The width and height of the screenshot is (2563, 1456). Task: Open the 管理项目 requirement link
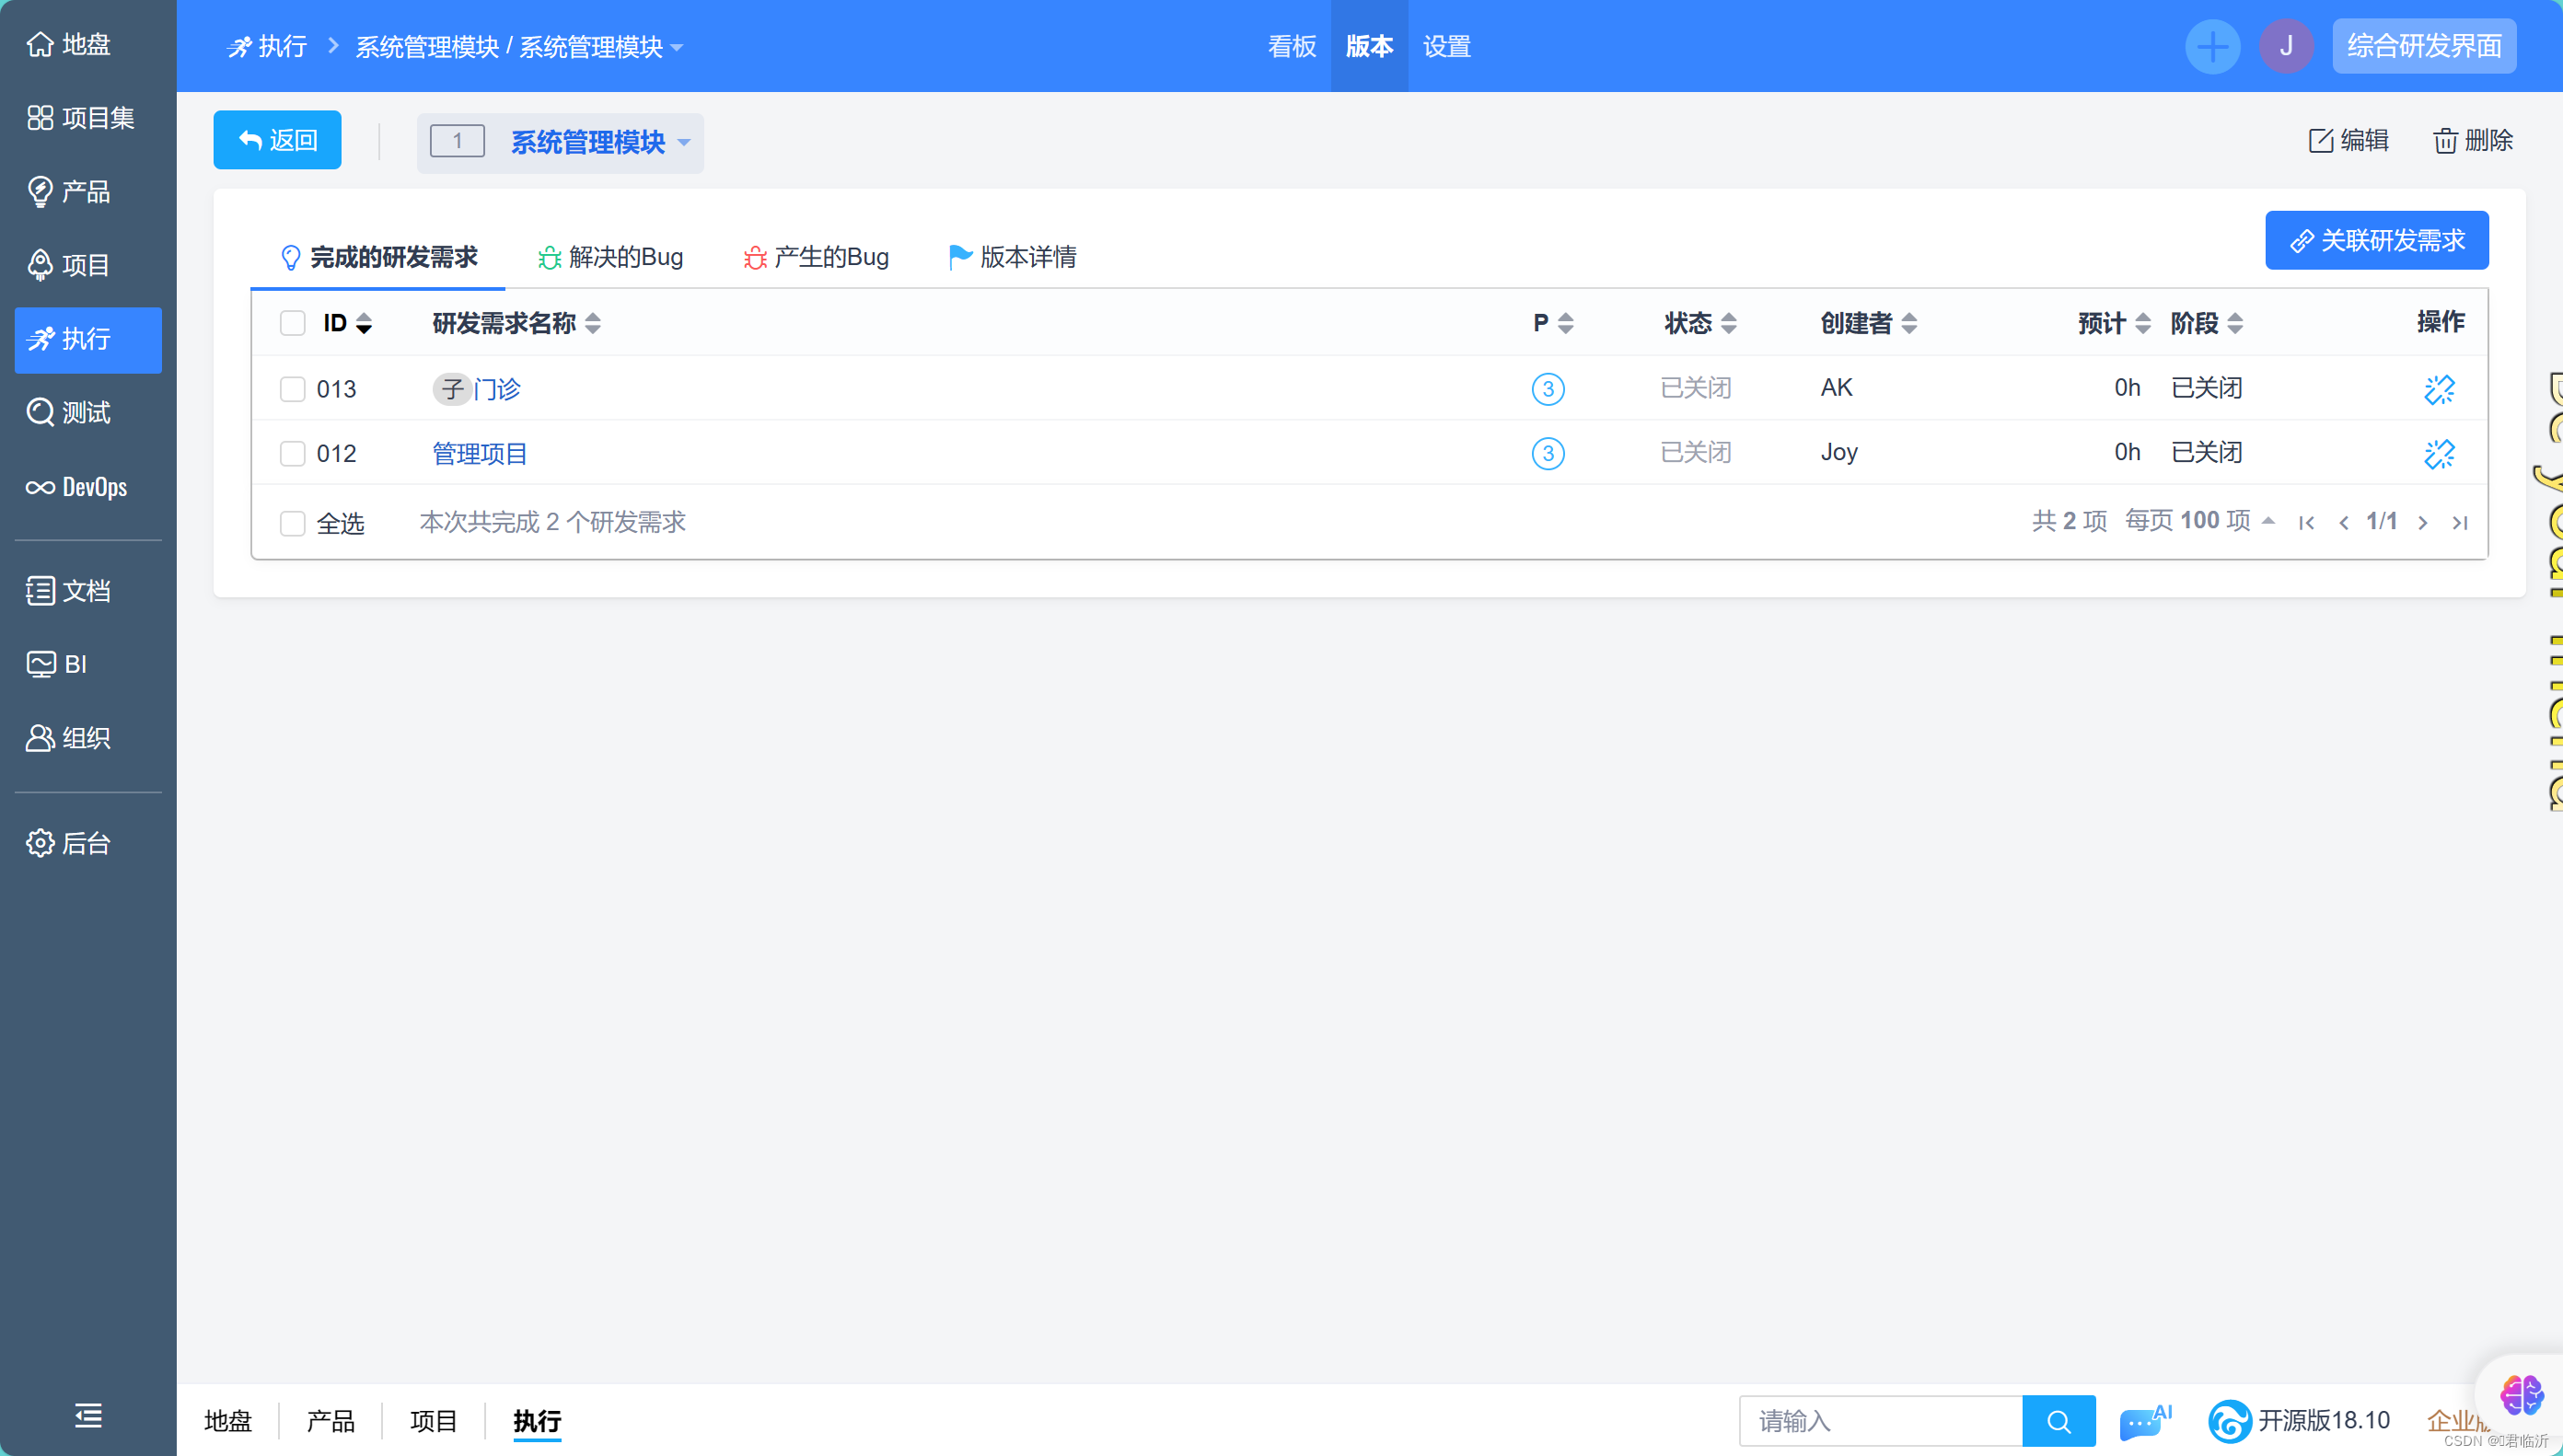click(x=479, y=453)
